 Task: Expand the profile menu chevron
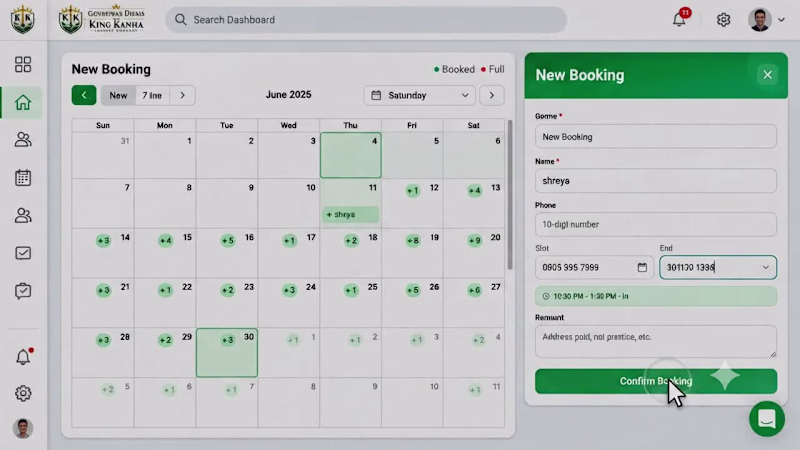click(781, 20)
